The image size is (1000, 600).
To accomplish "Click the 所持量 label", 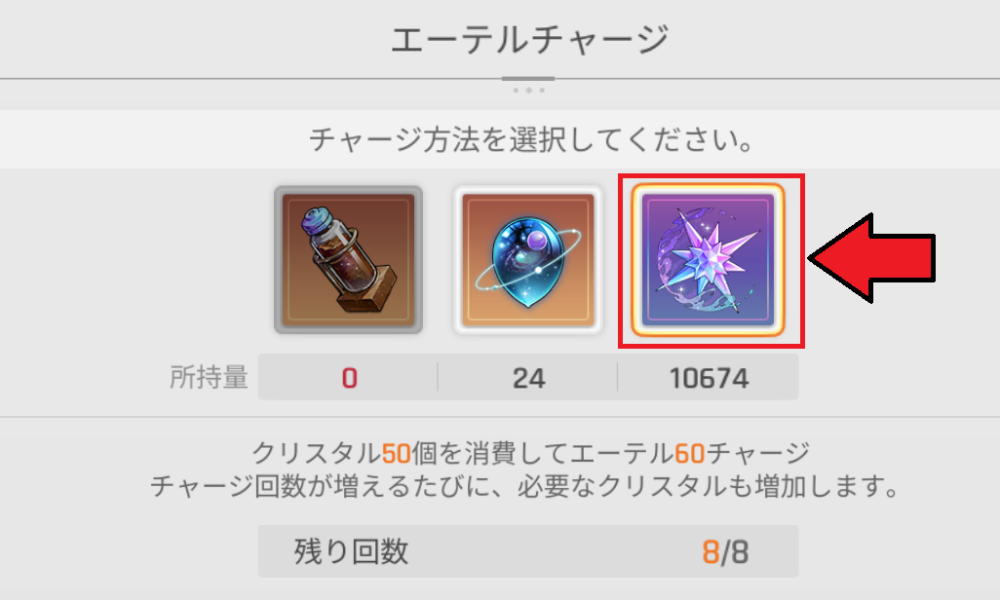I will pyautogui.click(x=209, y=377).
